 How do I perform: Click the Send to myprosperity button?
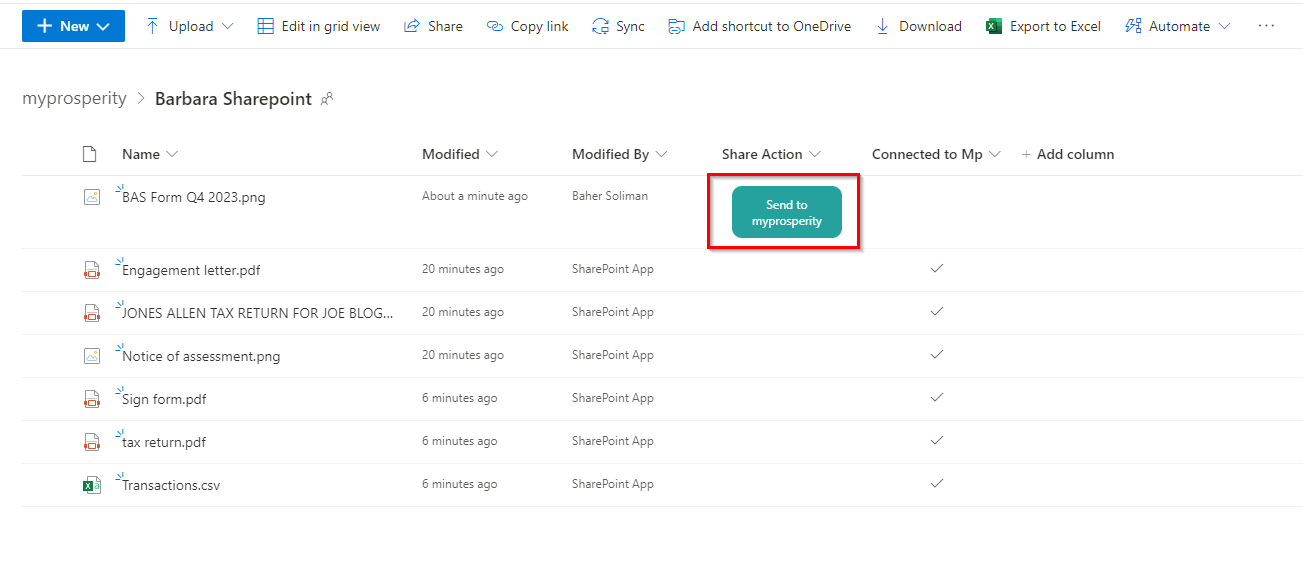coord(786,212)
